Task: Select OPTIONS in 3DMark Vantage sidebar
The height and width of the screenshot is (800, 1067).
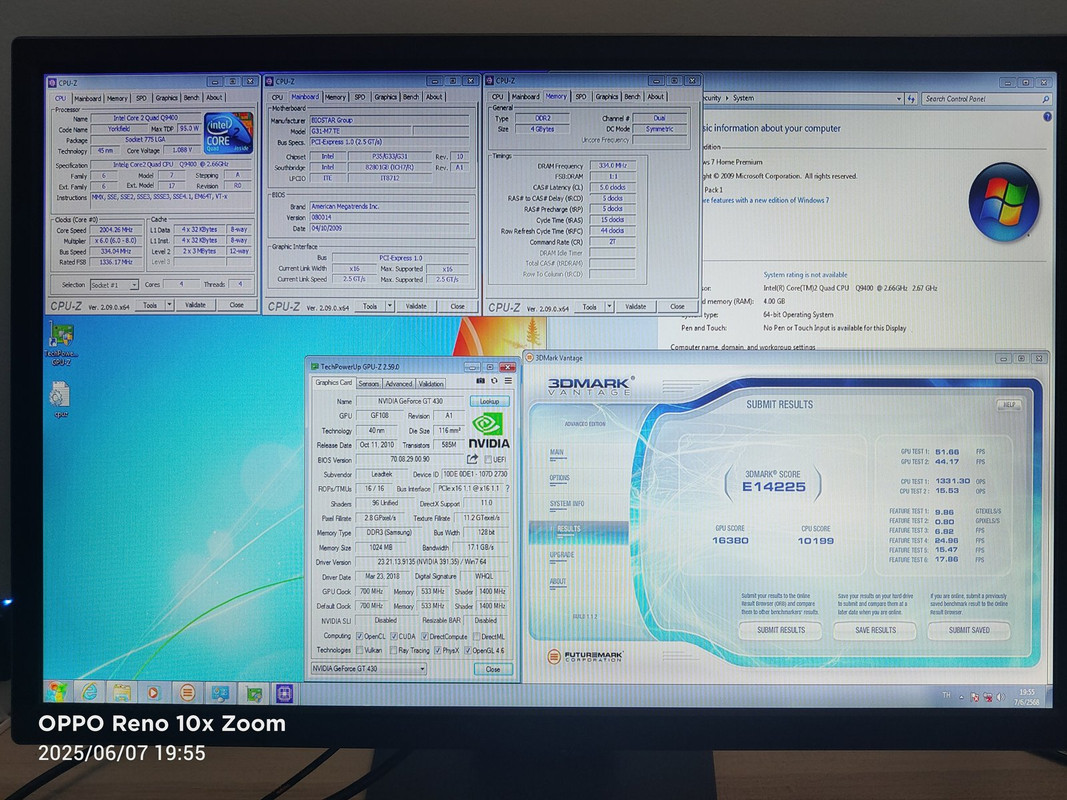Action: point(559,478)
